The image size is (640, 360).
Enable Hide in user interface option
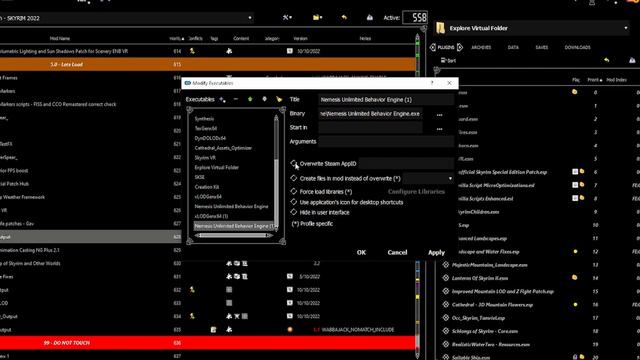pyautogui.click(x=294, y=212)
